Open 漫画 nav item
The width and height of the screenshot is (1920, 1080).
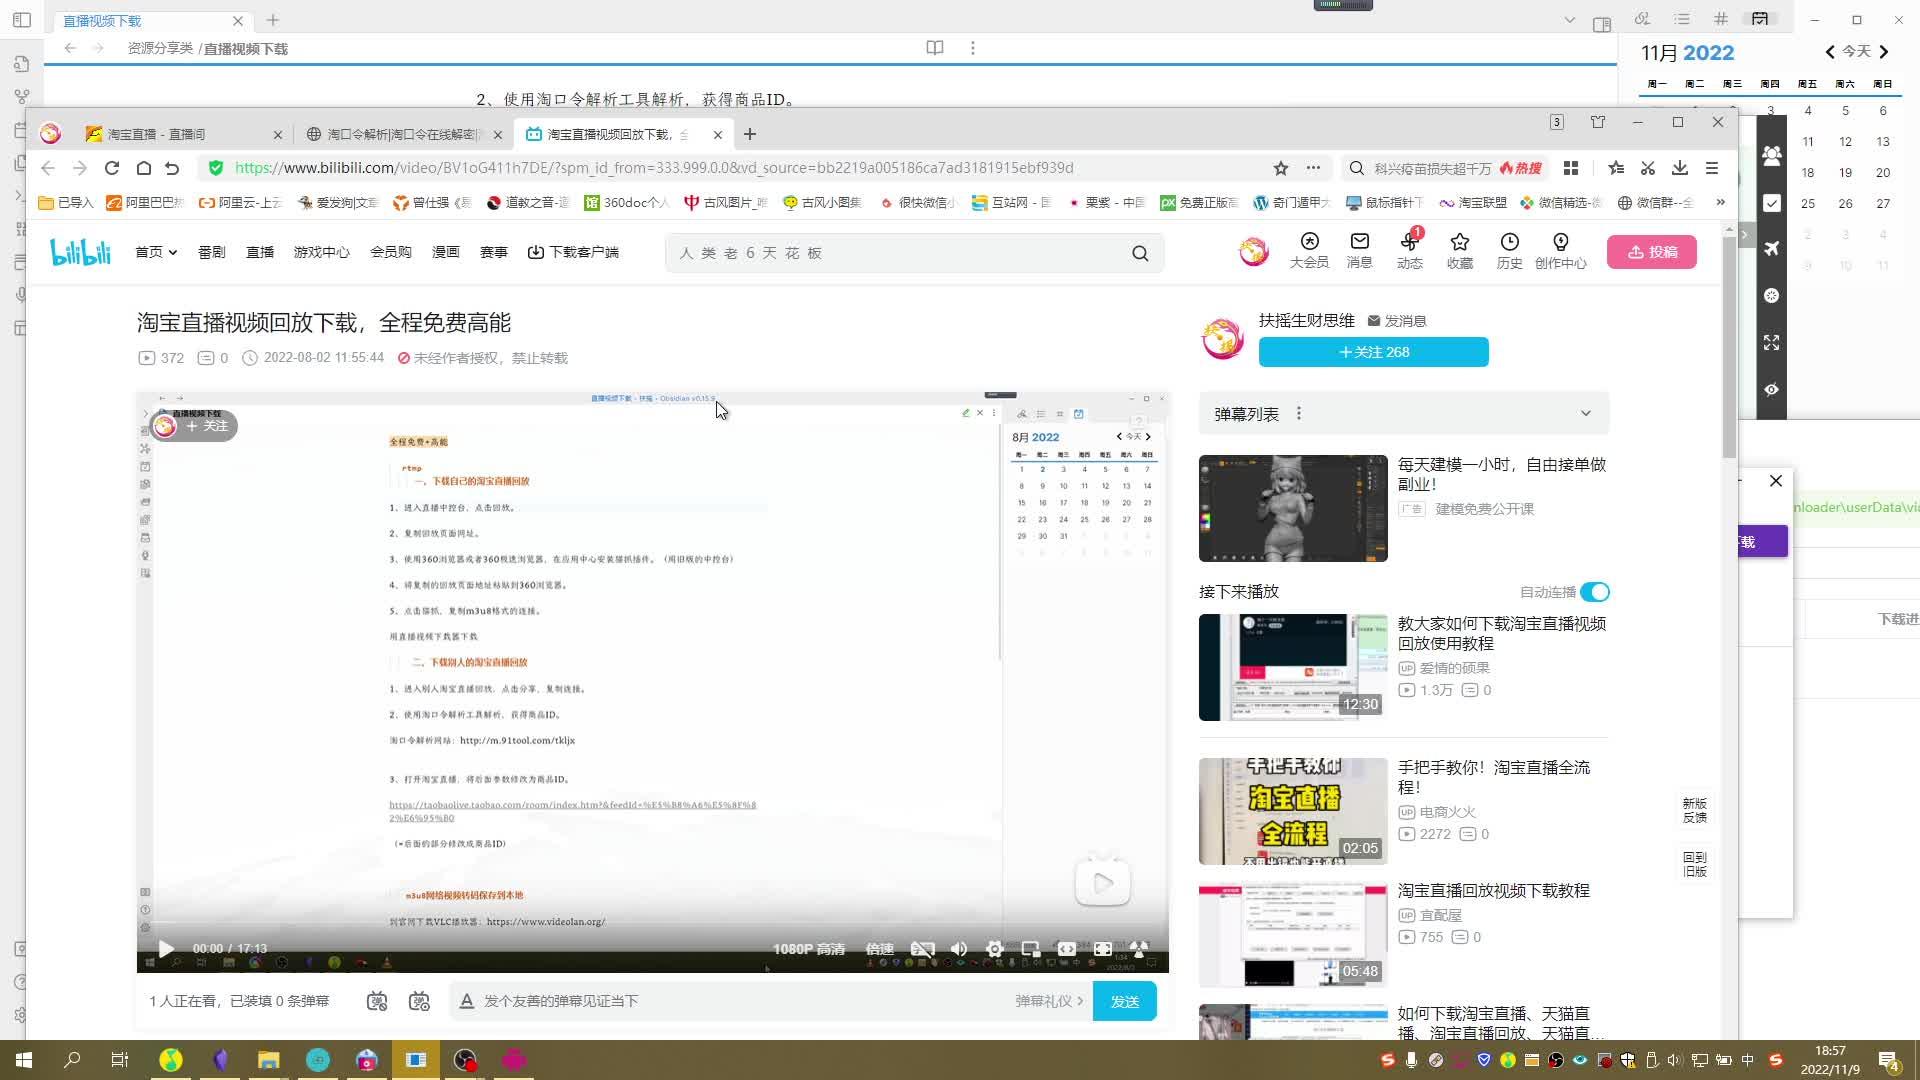click(x=445, y=252)
